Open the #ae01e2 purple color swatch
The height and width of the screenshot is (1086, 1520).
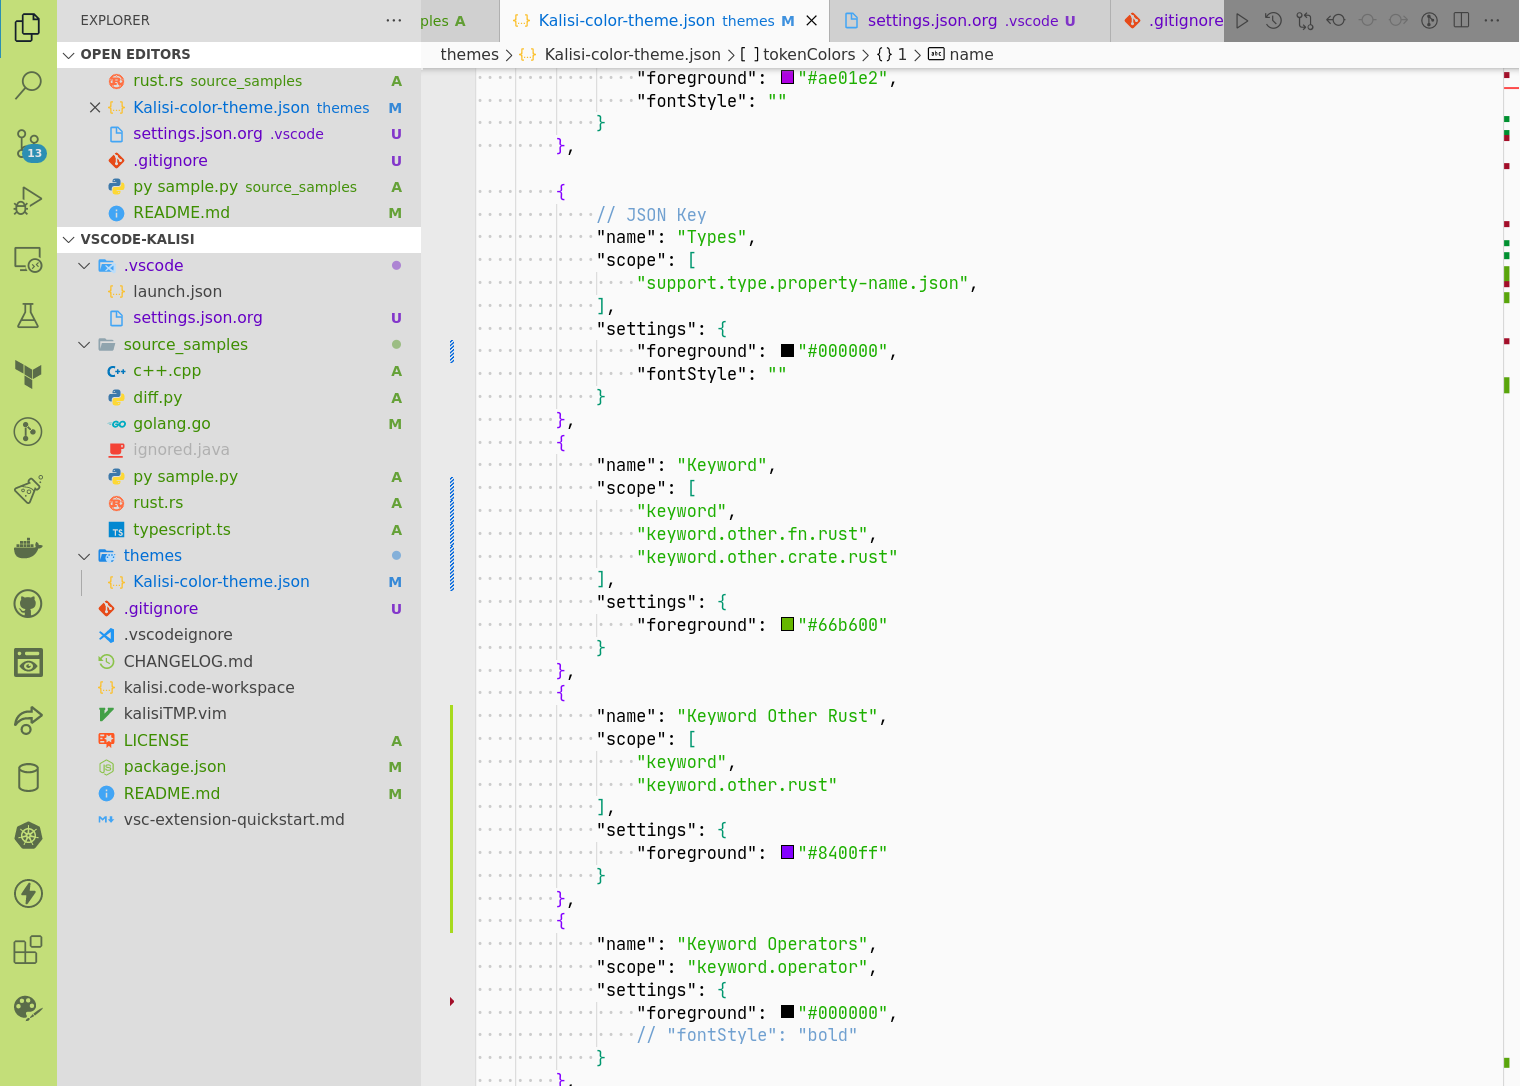787,77
